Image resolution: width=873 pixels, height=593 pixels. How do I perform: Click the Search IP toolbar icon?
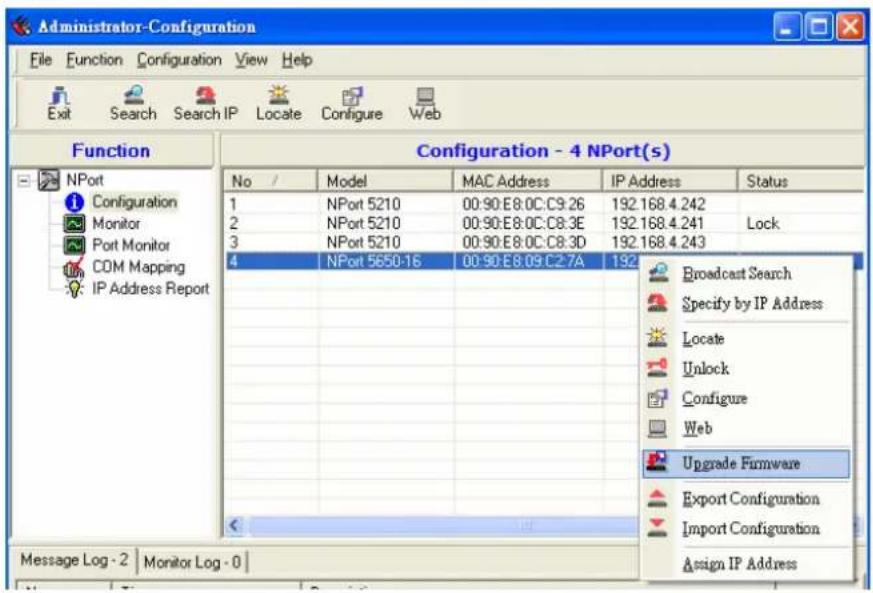tap(205, 104)
